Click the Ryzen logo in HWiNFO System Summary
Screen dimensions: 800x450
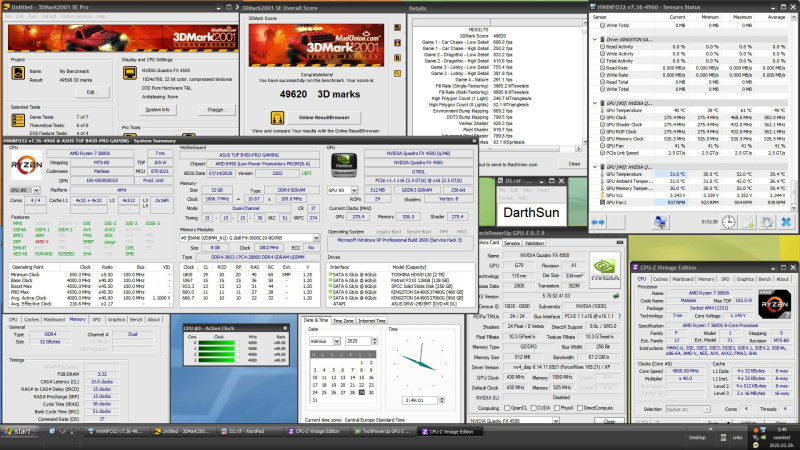pyautogui.click(x=27, y=165)
